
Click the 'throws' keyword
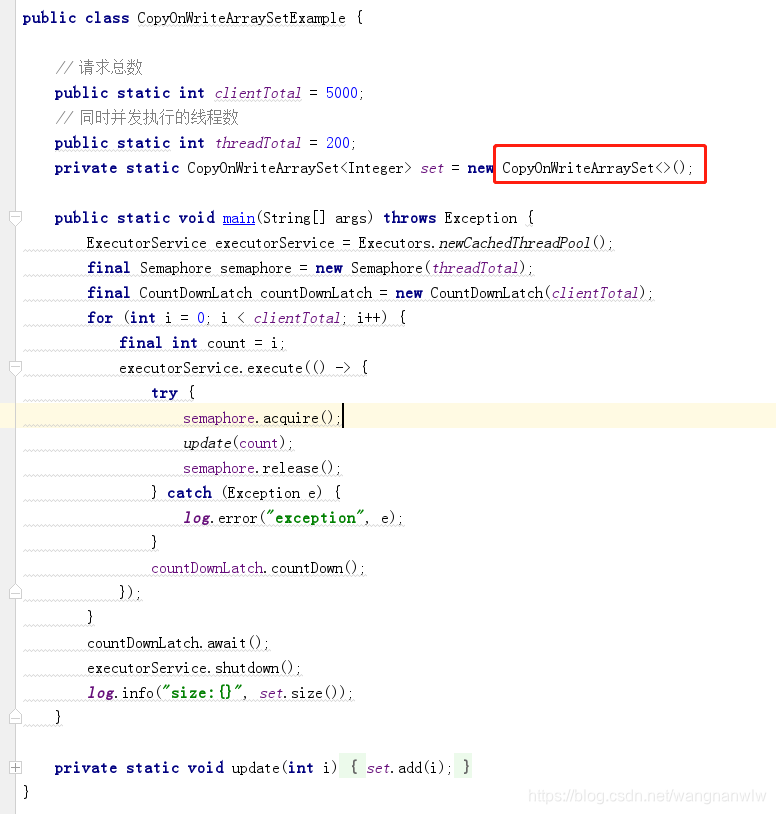coord(410,218)
